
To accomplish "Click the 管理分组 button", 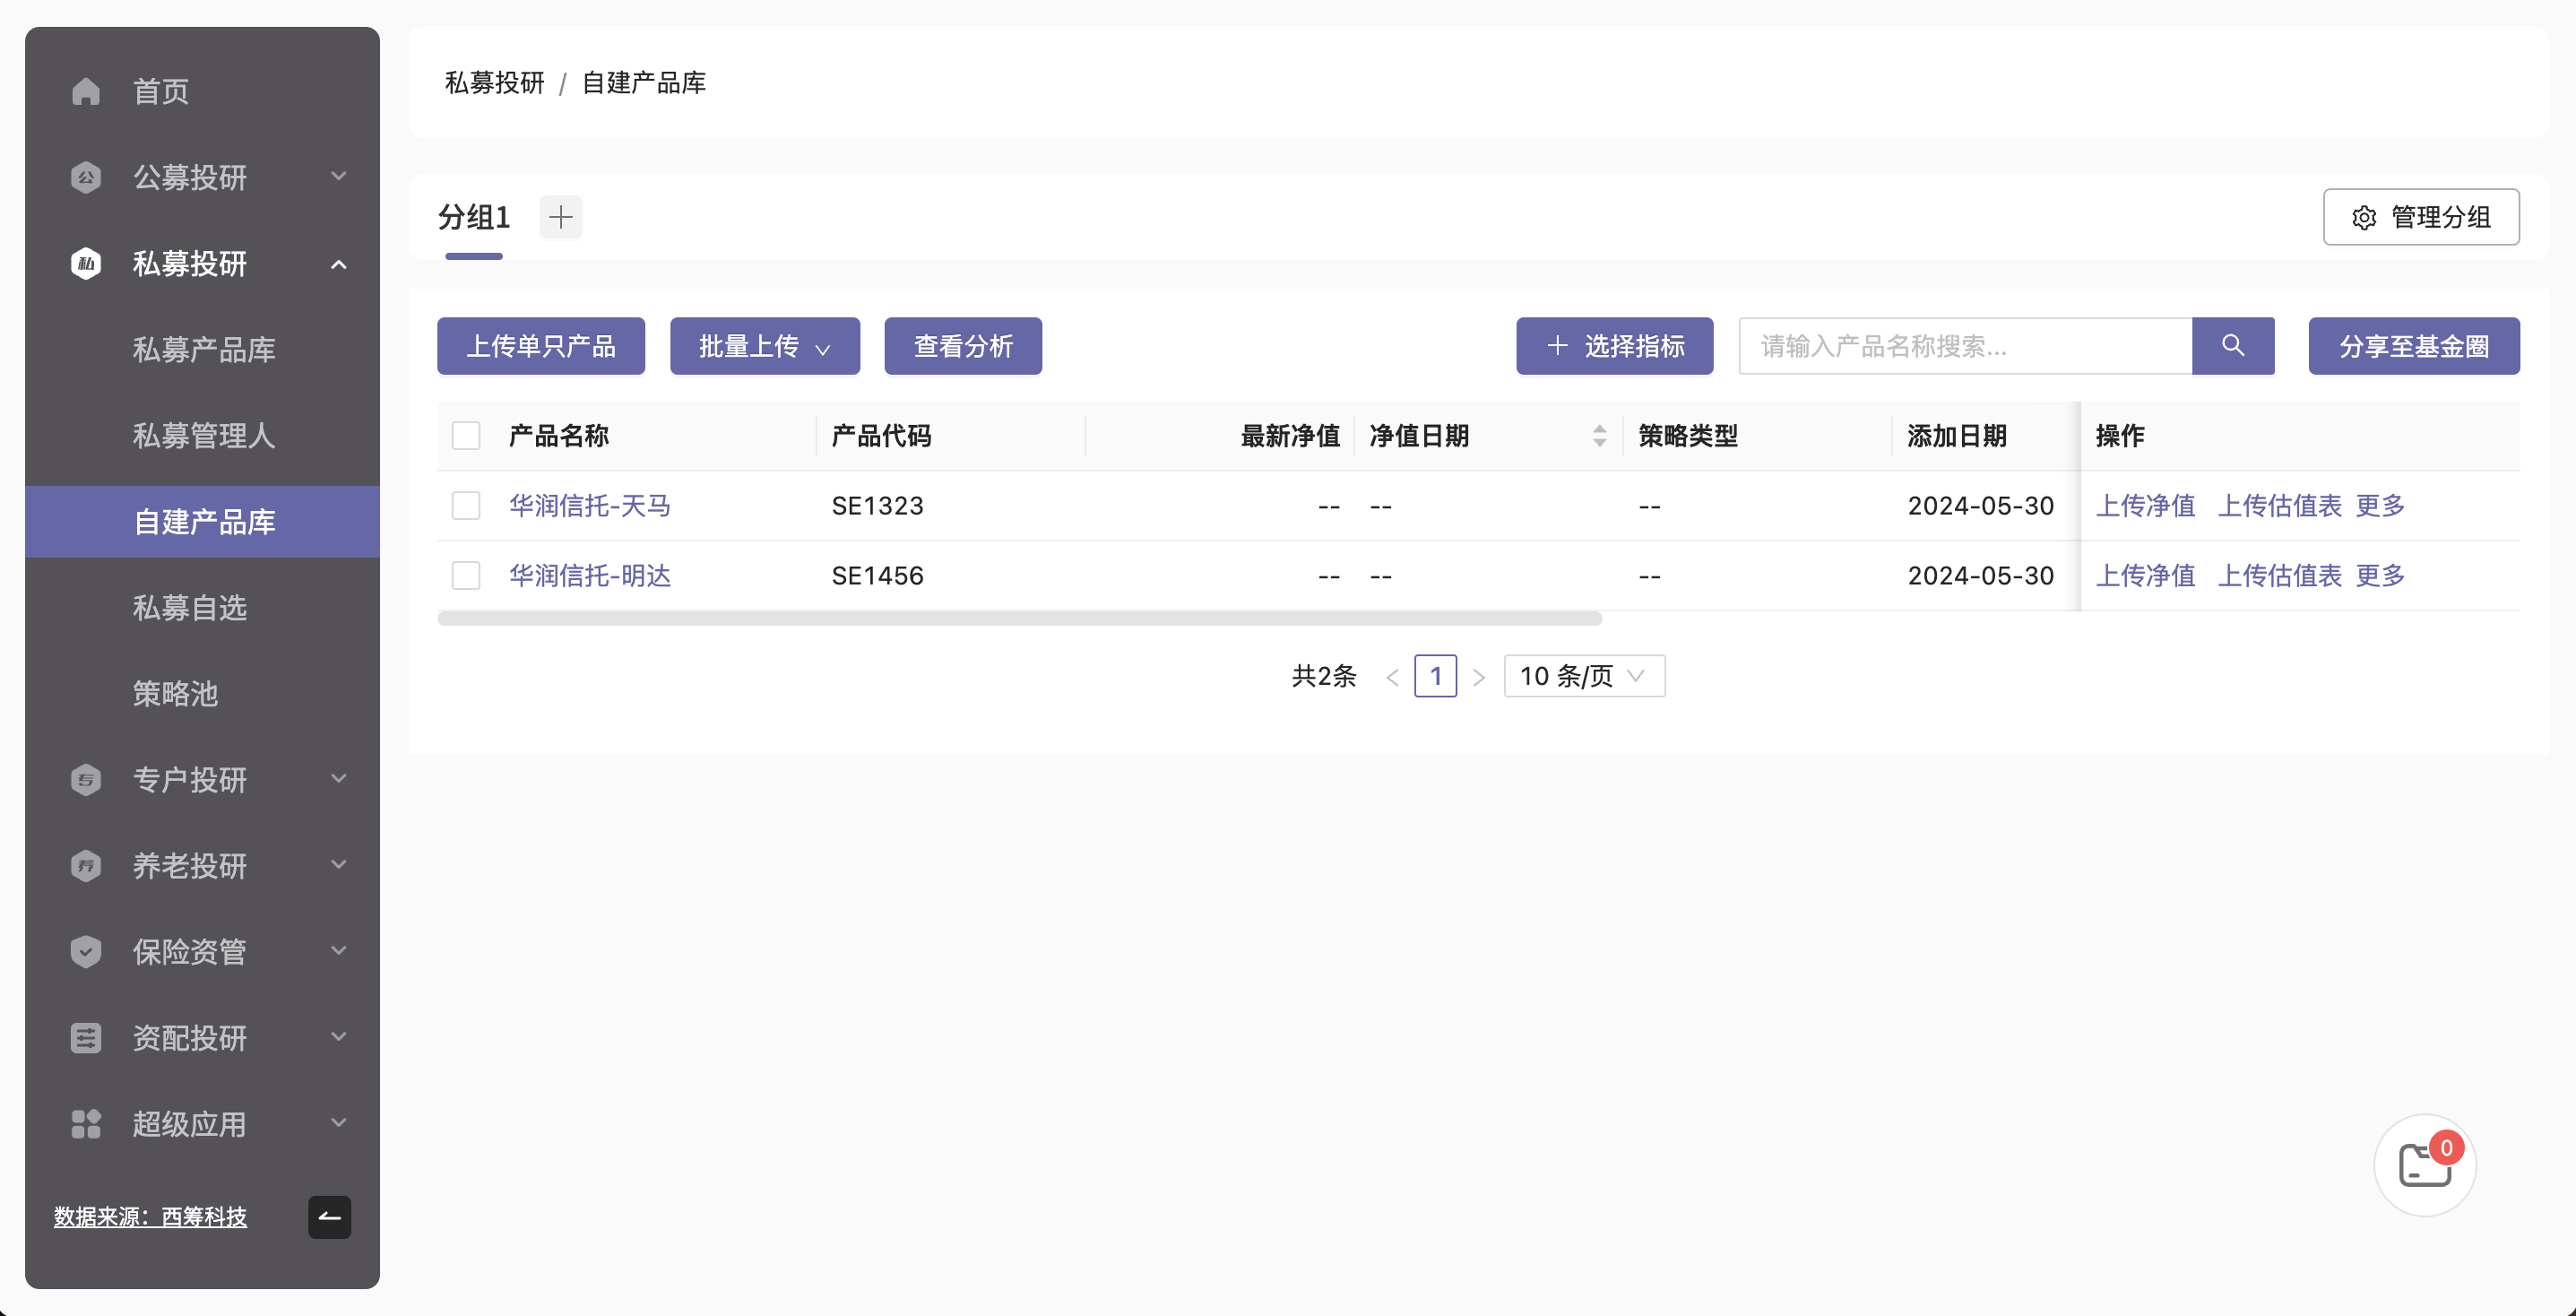I will point(2420,217).
